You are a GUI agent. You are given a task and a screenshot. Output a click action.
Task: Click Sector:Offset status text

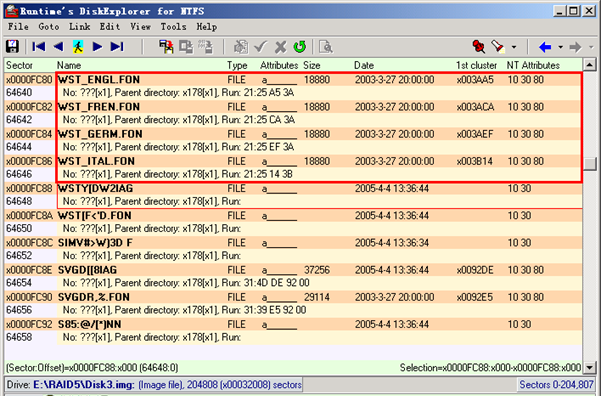(x=92, y=368)
